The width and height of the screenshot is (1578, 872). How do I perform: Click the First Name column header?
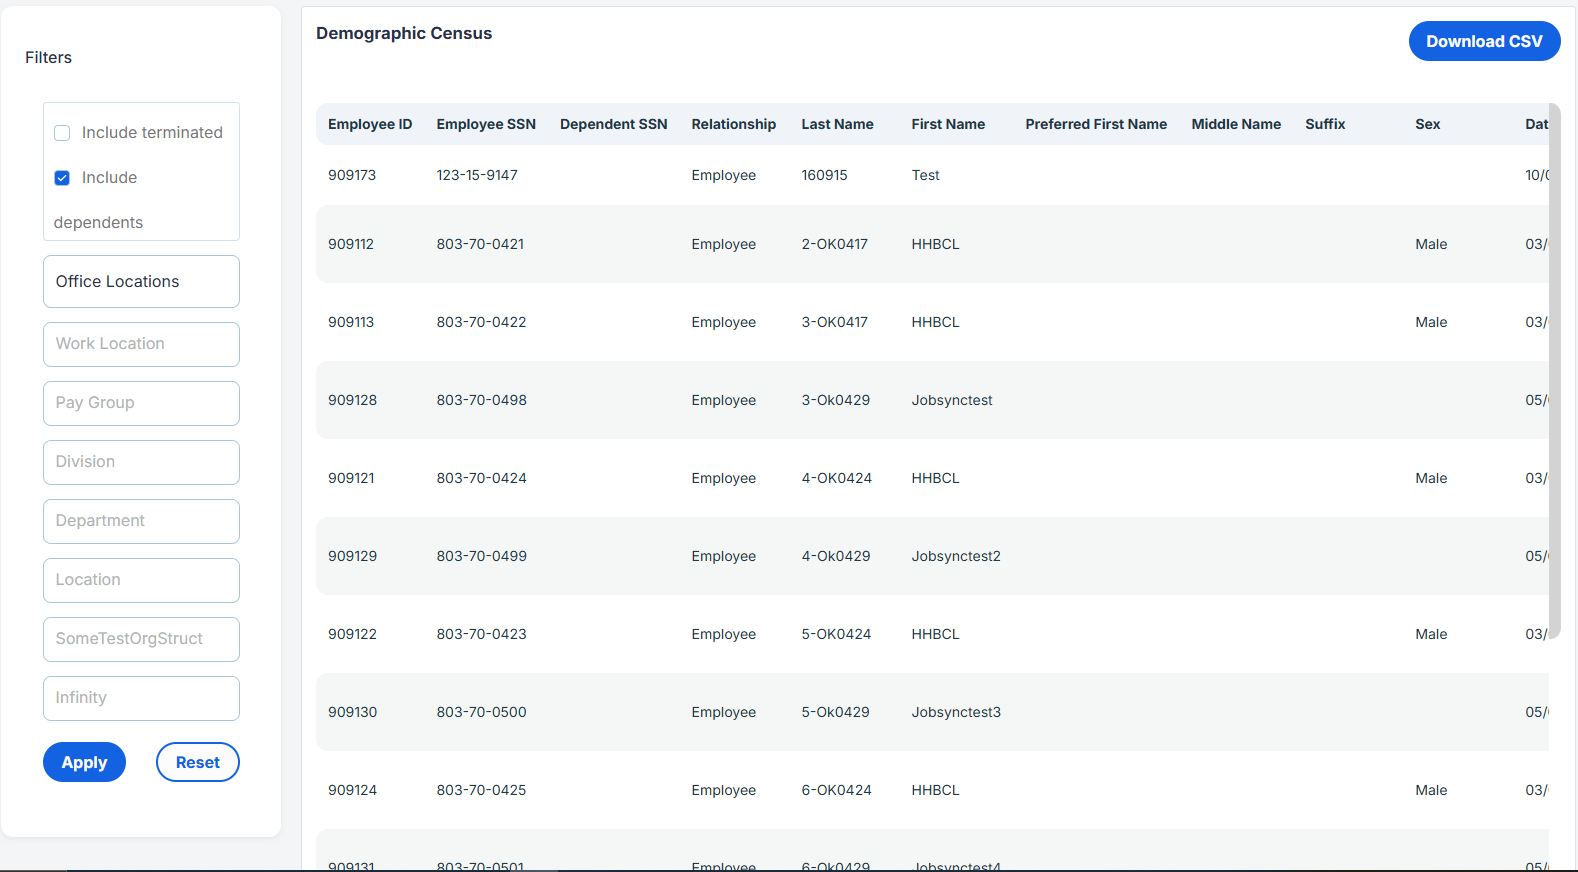948,124
